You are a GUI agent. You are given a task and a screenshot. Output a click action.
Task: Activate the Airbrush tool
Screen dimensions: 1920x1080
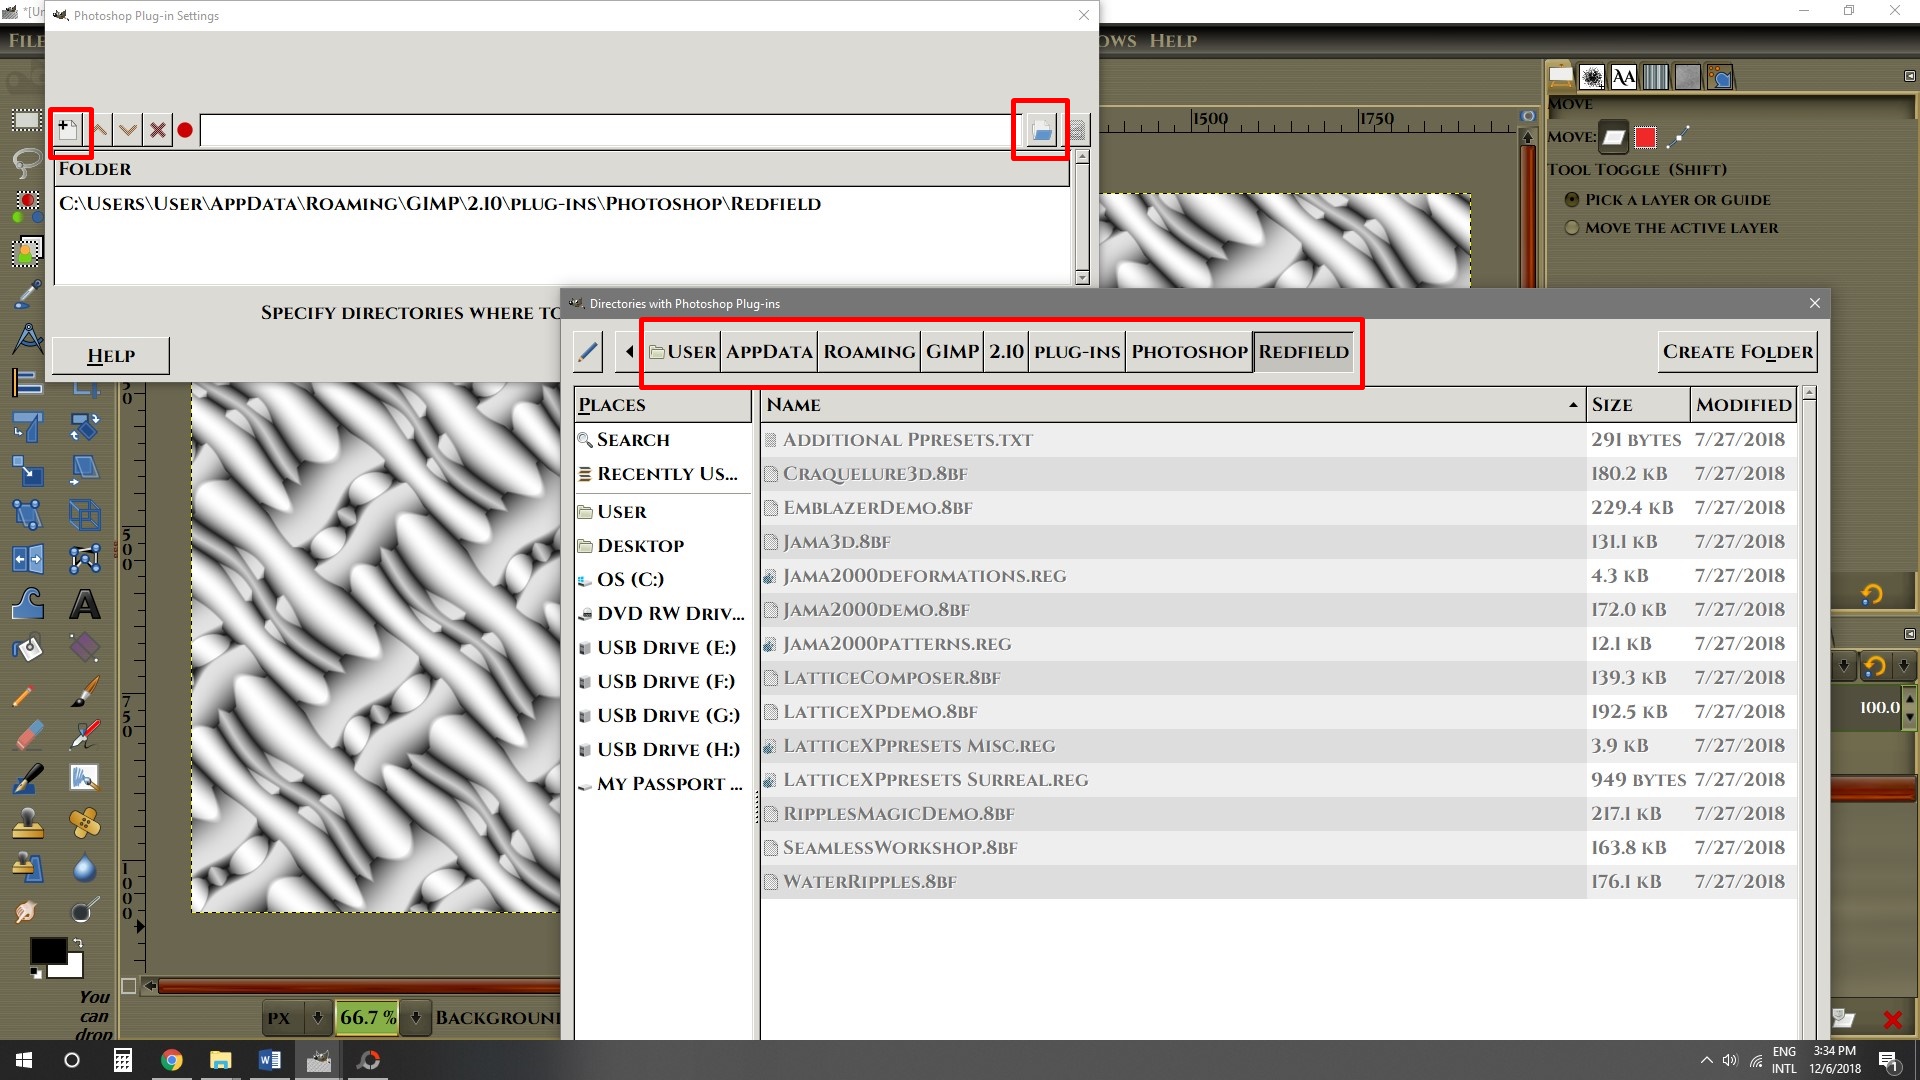tap(85, 736)
